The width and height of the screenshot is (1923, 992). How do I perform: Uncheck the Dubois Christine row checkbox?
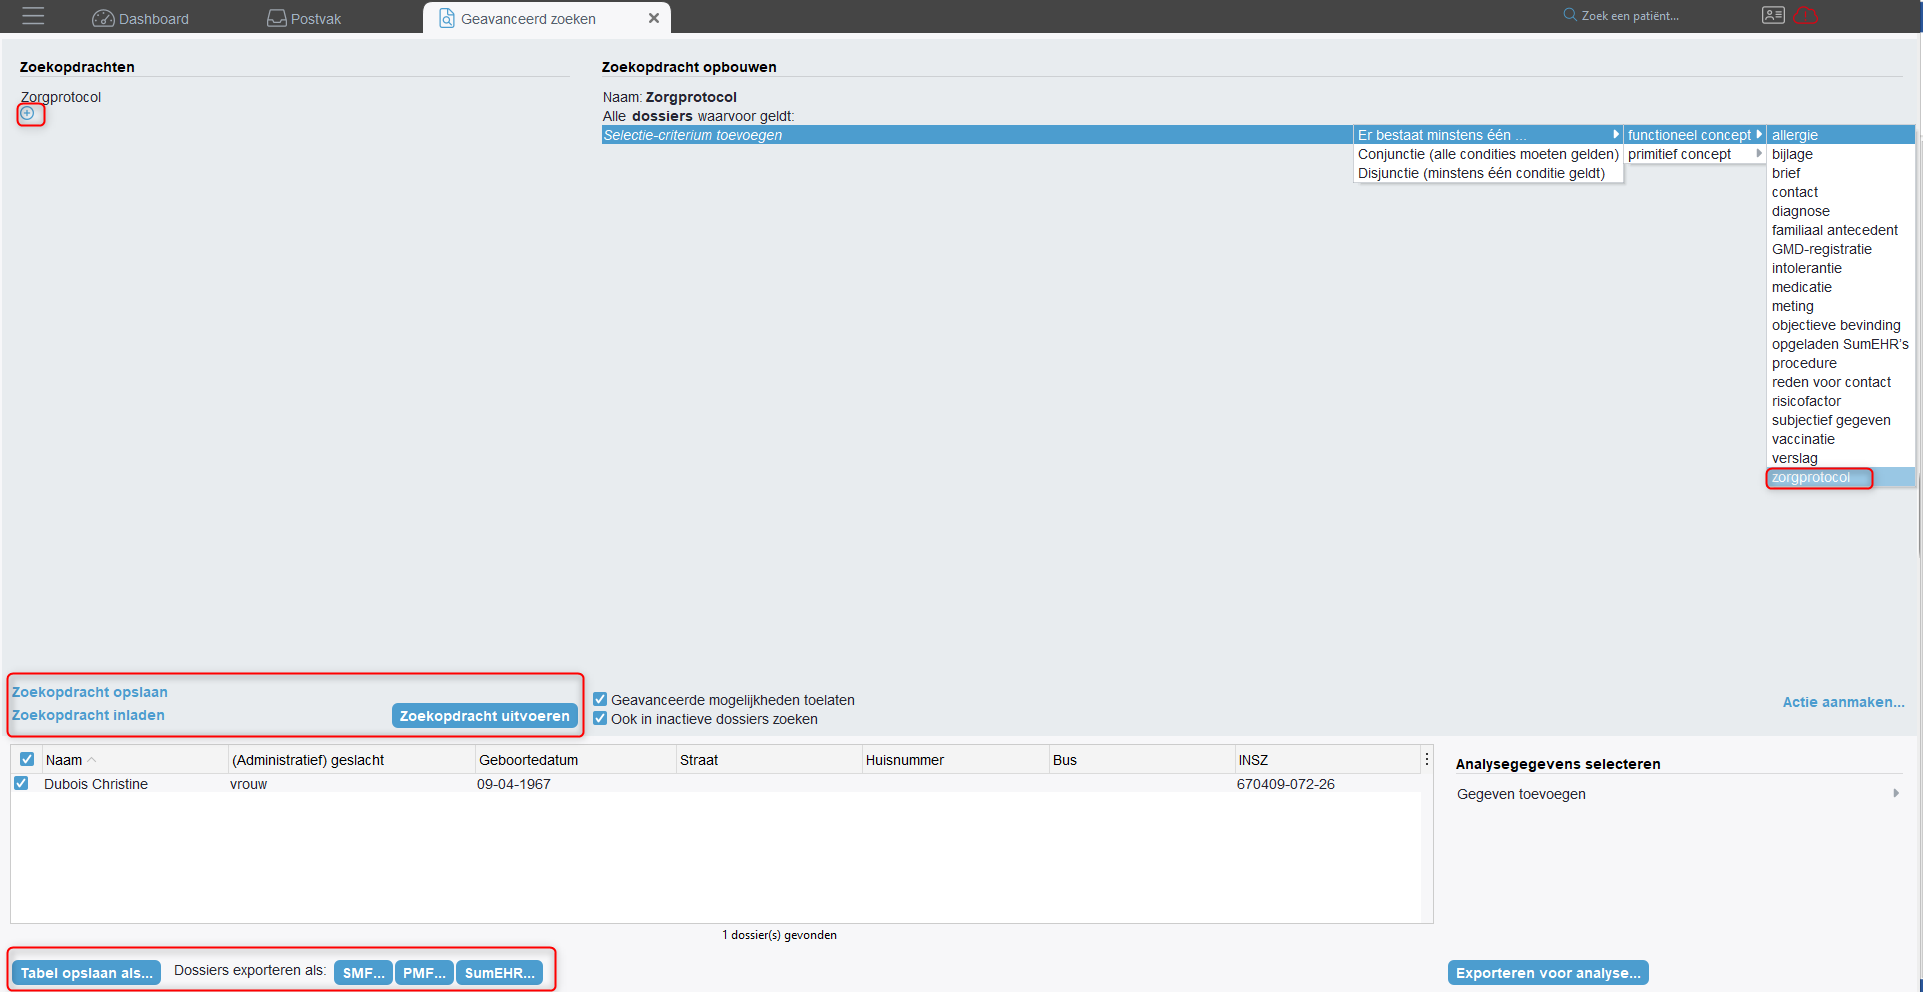pyautogui.click(x=21, y=783)
